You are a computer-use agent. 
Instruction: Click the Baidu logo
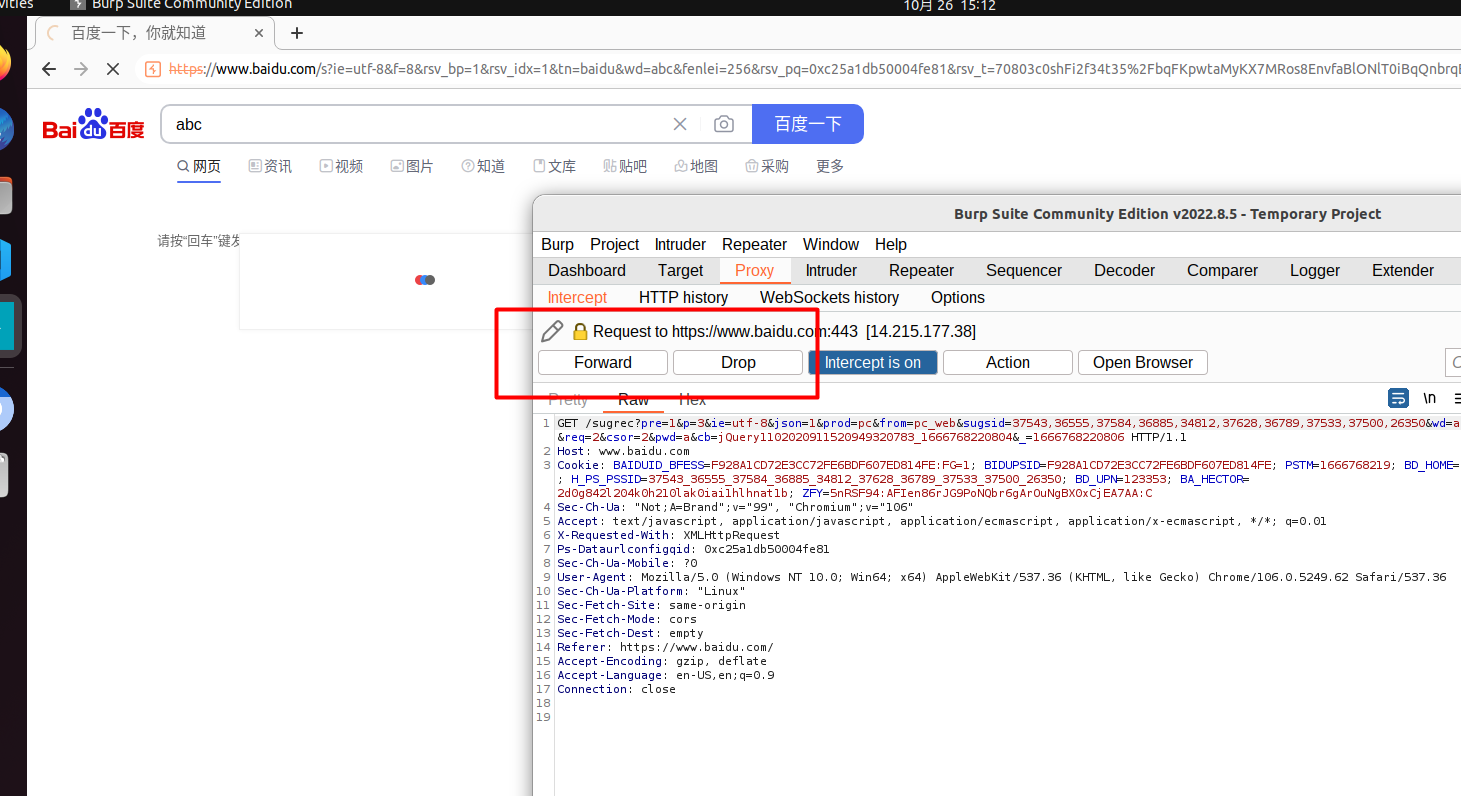point(93,125)
